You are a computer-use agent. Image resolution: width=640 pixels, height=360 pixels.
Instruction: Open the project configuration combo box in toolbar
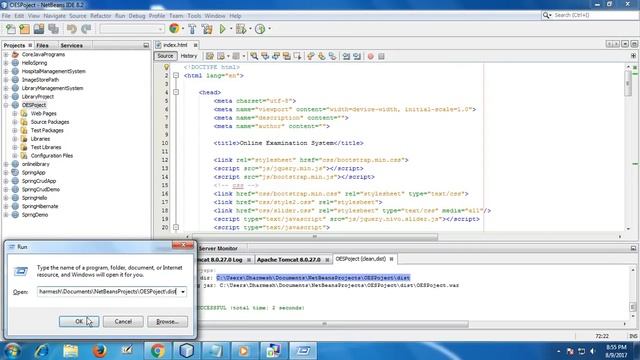click(132, 29)
